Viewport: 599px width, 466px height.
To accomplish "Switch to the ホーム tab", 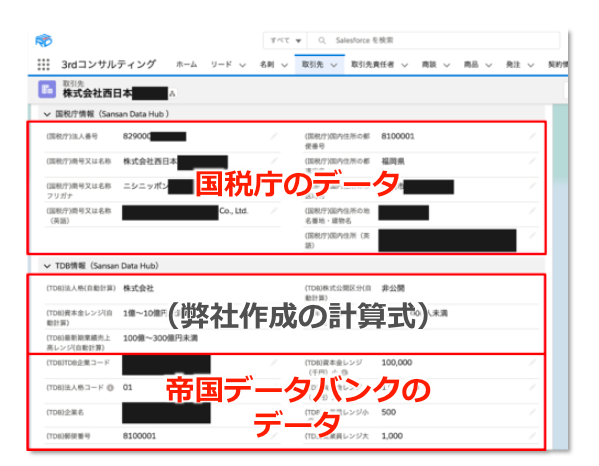I will [186, 65].
